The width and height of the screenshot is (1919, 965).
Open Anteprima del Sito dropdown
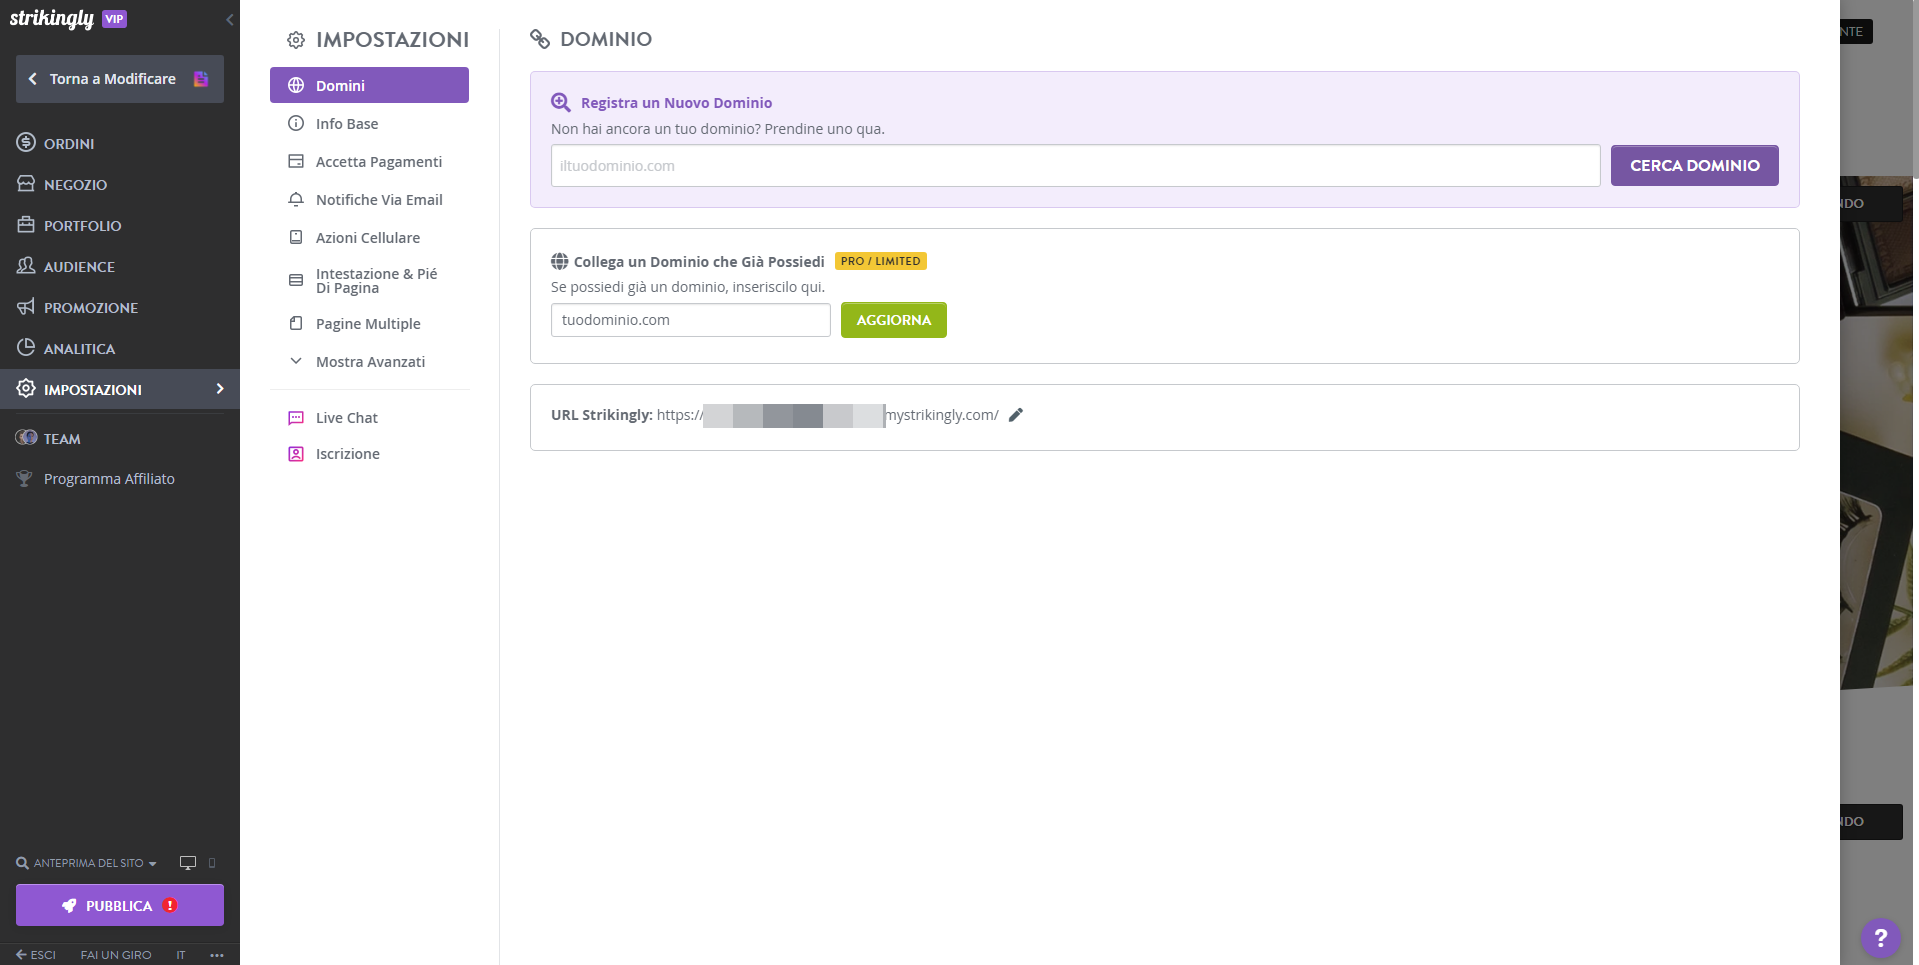tap(88, 863)
